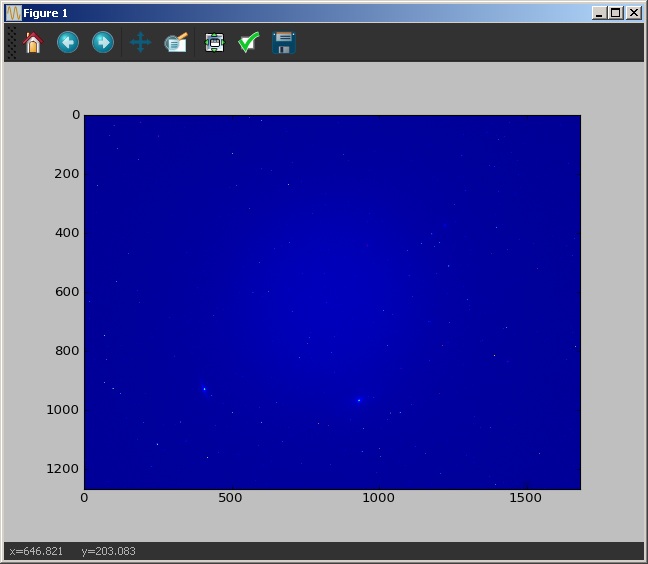The width and height of the screenshot is (648, 564).
Task: Close the Figure 1 window
Action: tap(634, 13)
